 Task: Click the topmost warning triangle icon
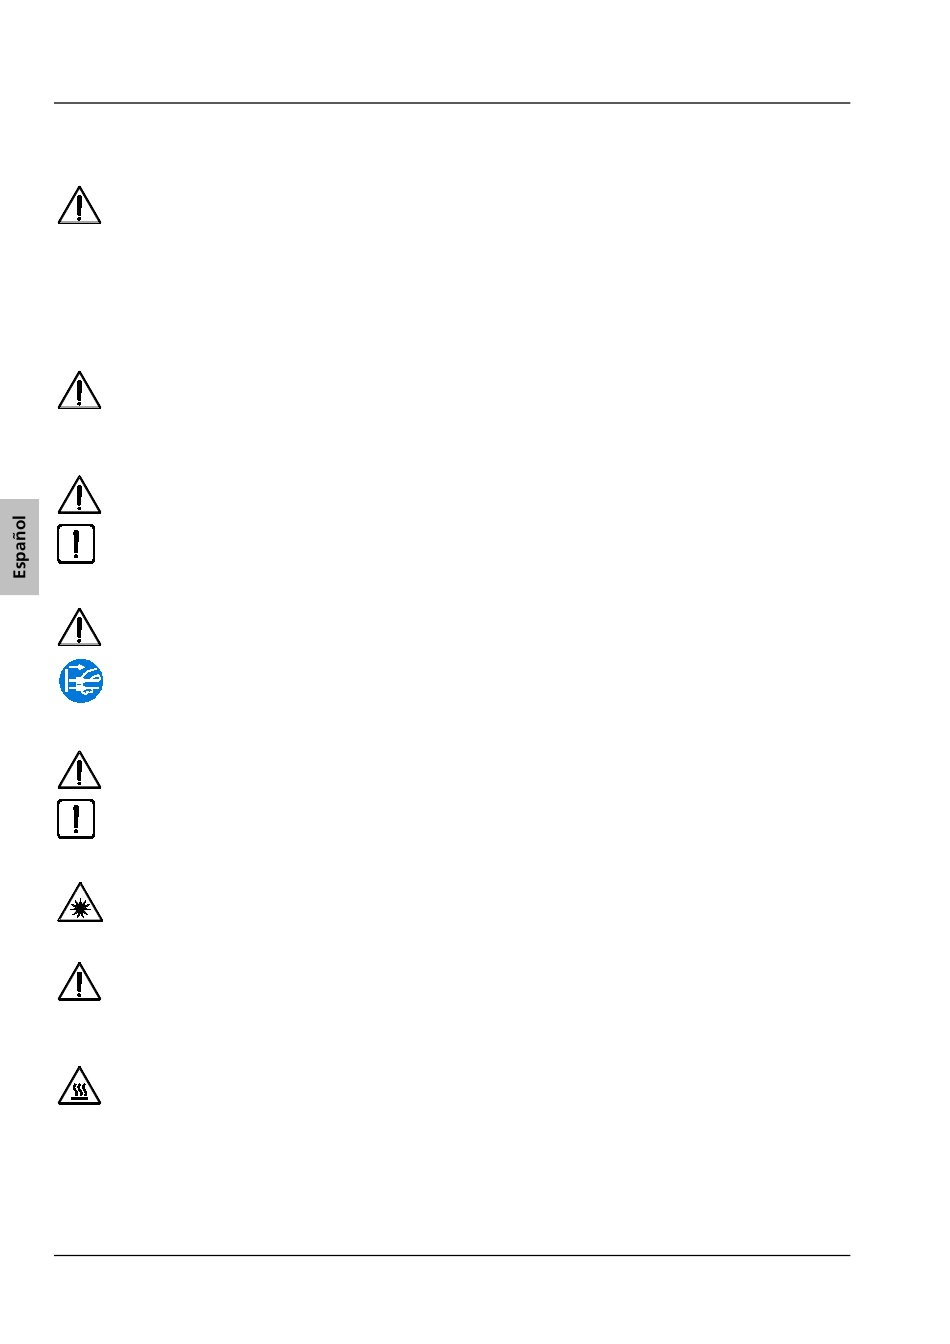pos(79,205)
